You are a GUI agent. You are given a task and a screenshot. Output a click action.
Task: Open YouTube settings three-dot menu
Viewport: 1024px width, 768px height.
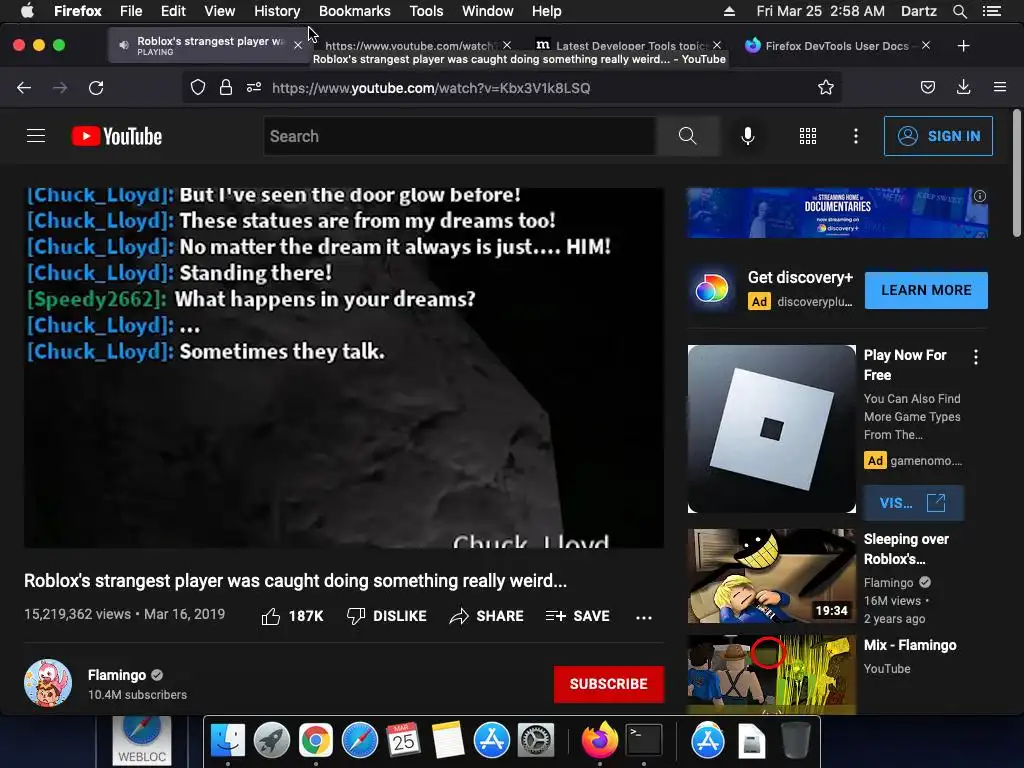856,136
